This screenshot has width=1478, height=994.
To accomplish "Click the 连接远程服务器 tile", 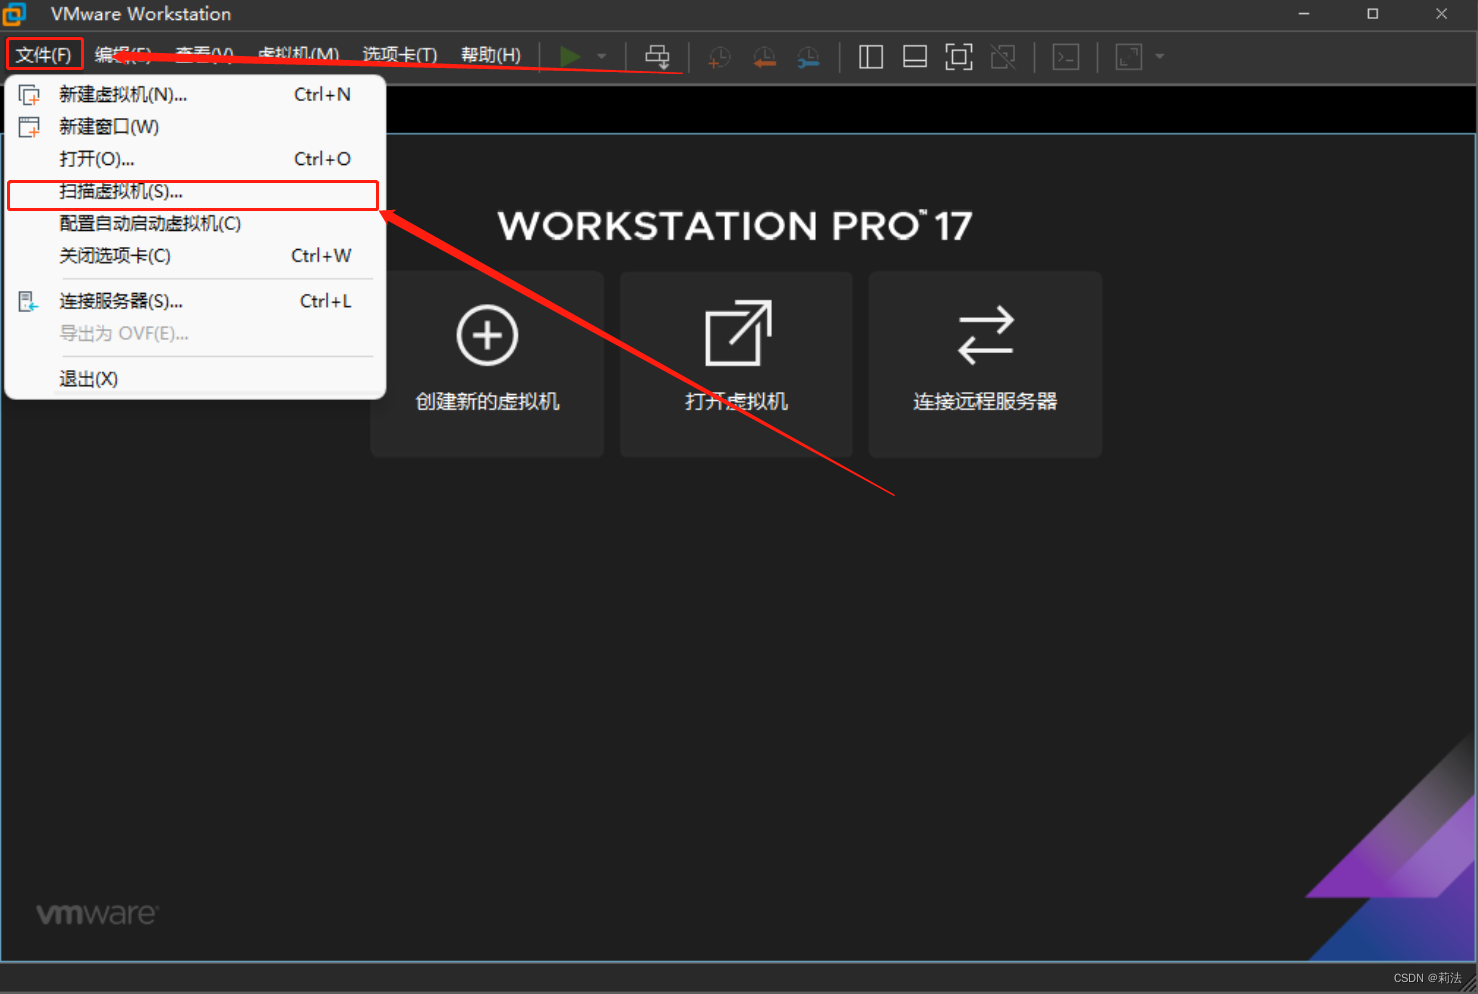I will pyautogui.click(x=985, y=364).
